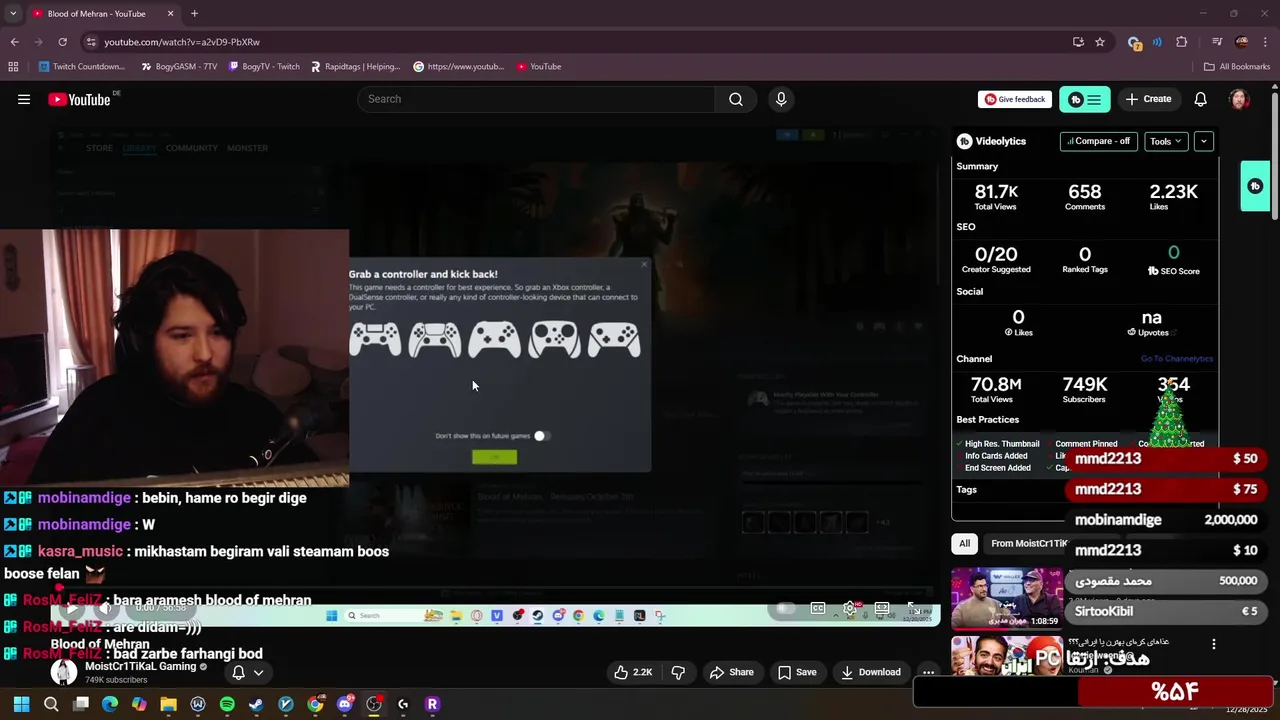The height and width of the screenshot is (720, 1280).
Task: Mute the video via the volume icon
Action: pyautogui.click(x=104, y=608)
